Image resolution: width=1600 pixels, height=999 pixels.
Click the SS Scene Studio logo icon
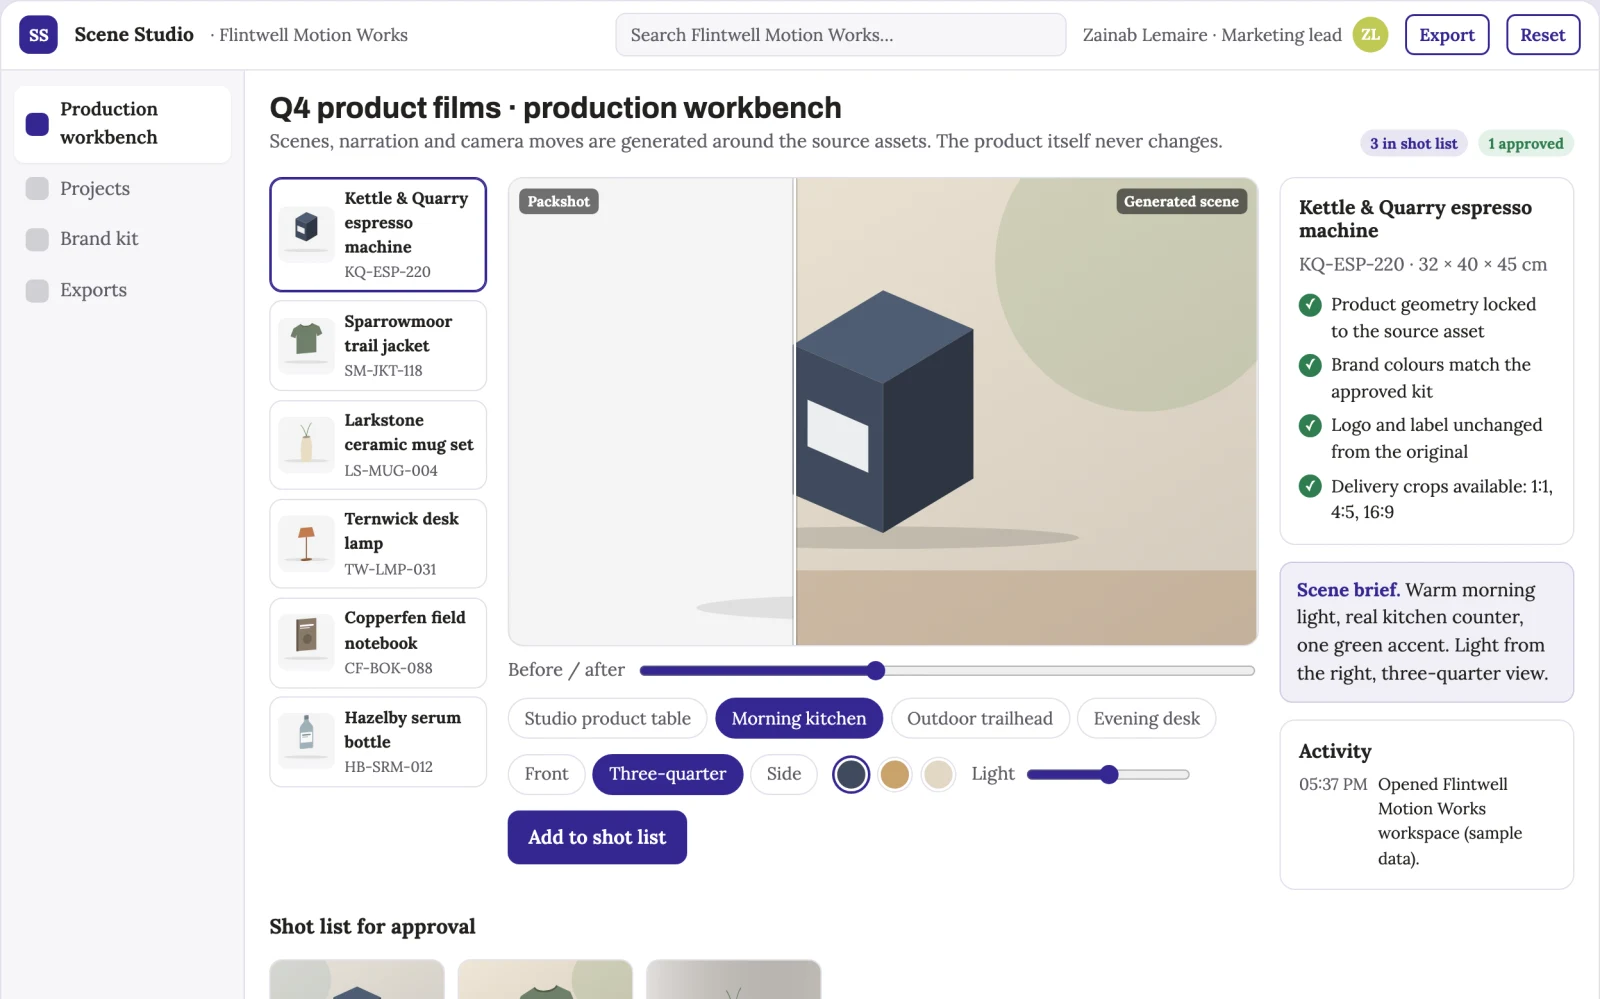[38, 35]
